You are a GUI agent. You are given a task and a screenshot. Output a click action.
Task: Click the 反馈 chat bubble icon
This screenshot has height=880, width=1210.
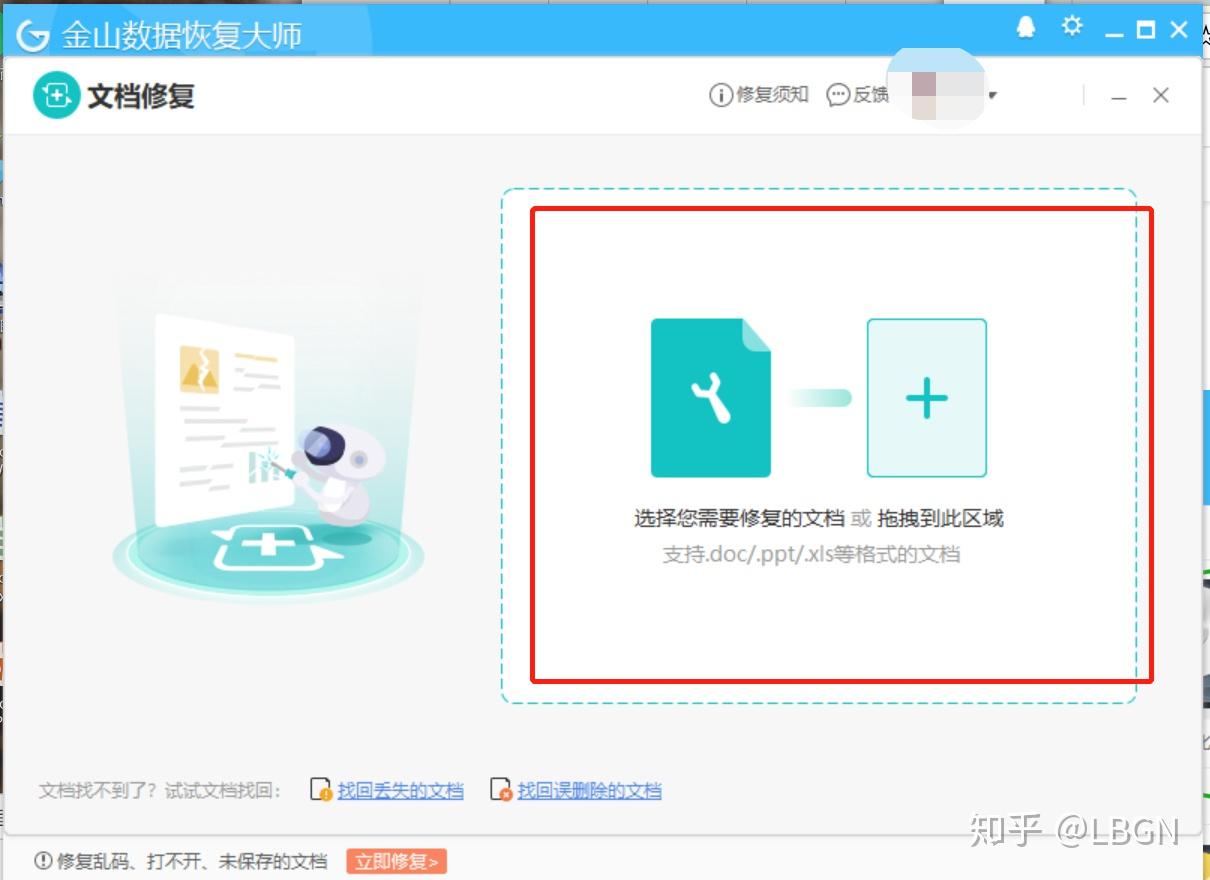point(838,95)
